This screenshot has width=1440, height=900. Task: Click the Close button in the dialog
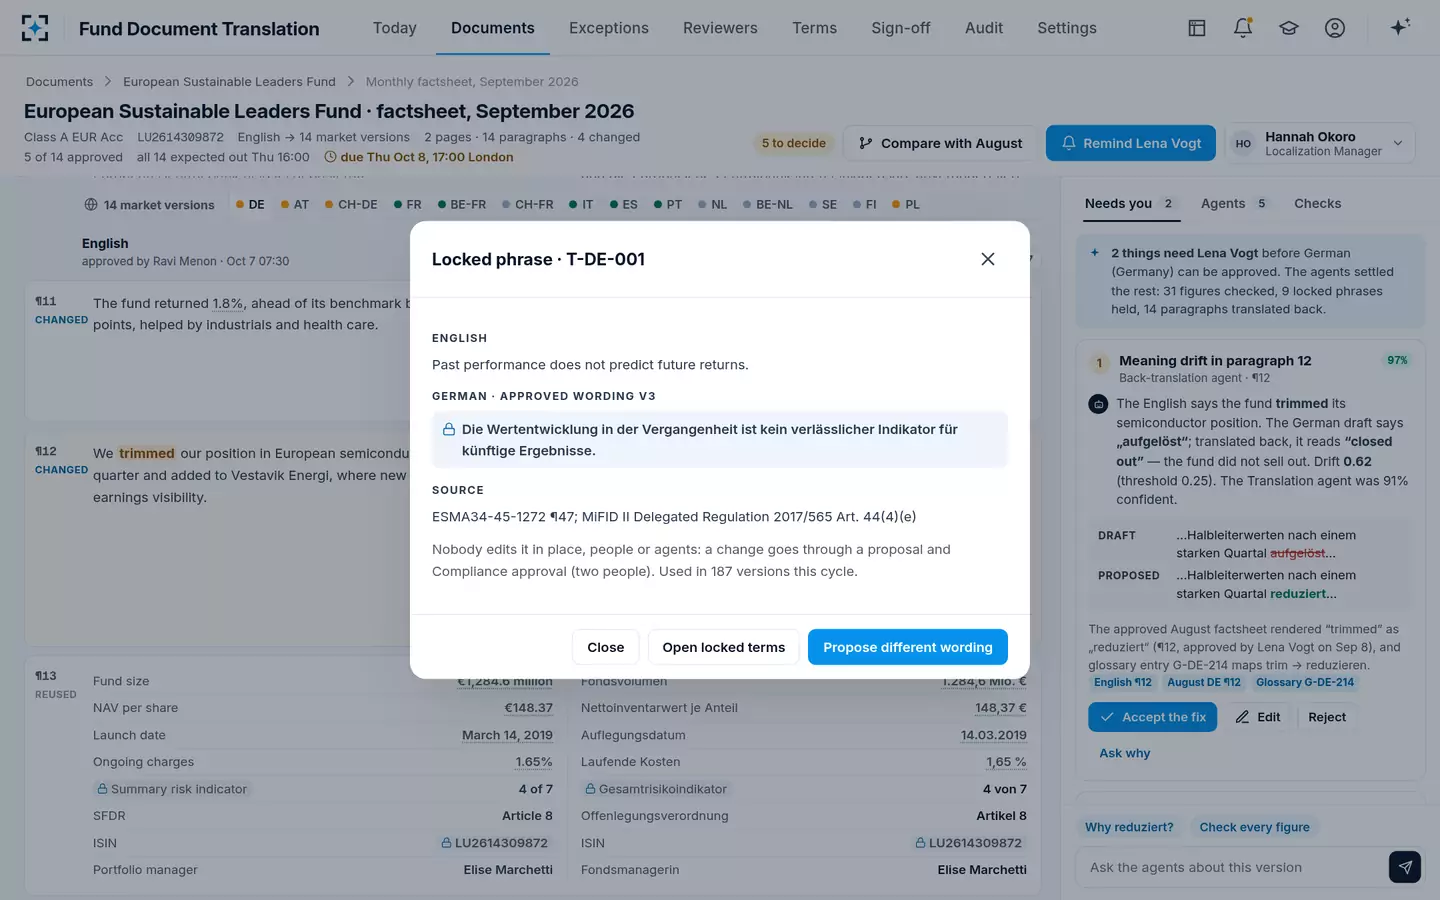[x=606, y=647]
